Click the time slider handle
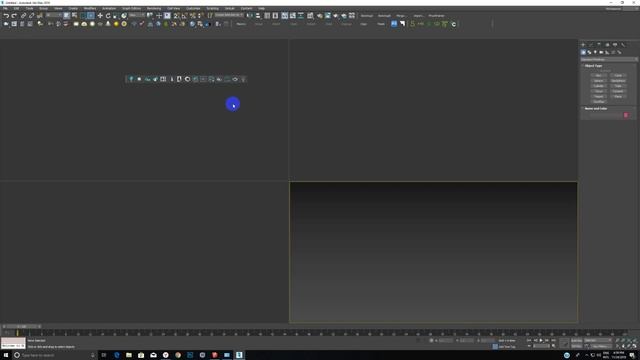This screenshot has width=640, height=360. (21, 327)
